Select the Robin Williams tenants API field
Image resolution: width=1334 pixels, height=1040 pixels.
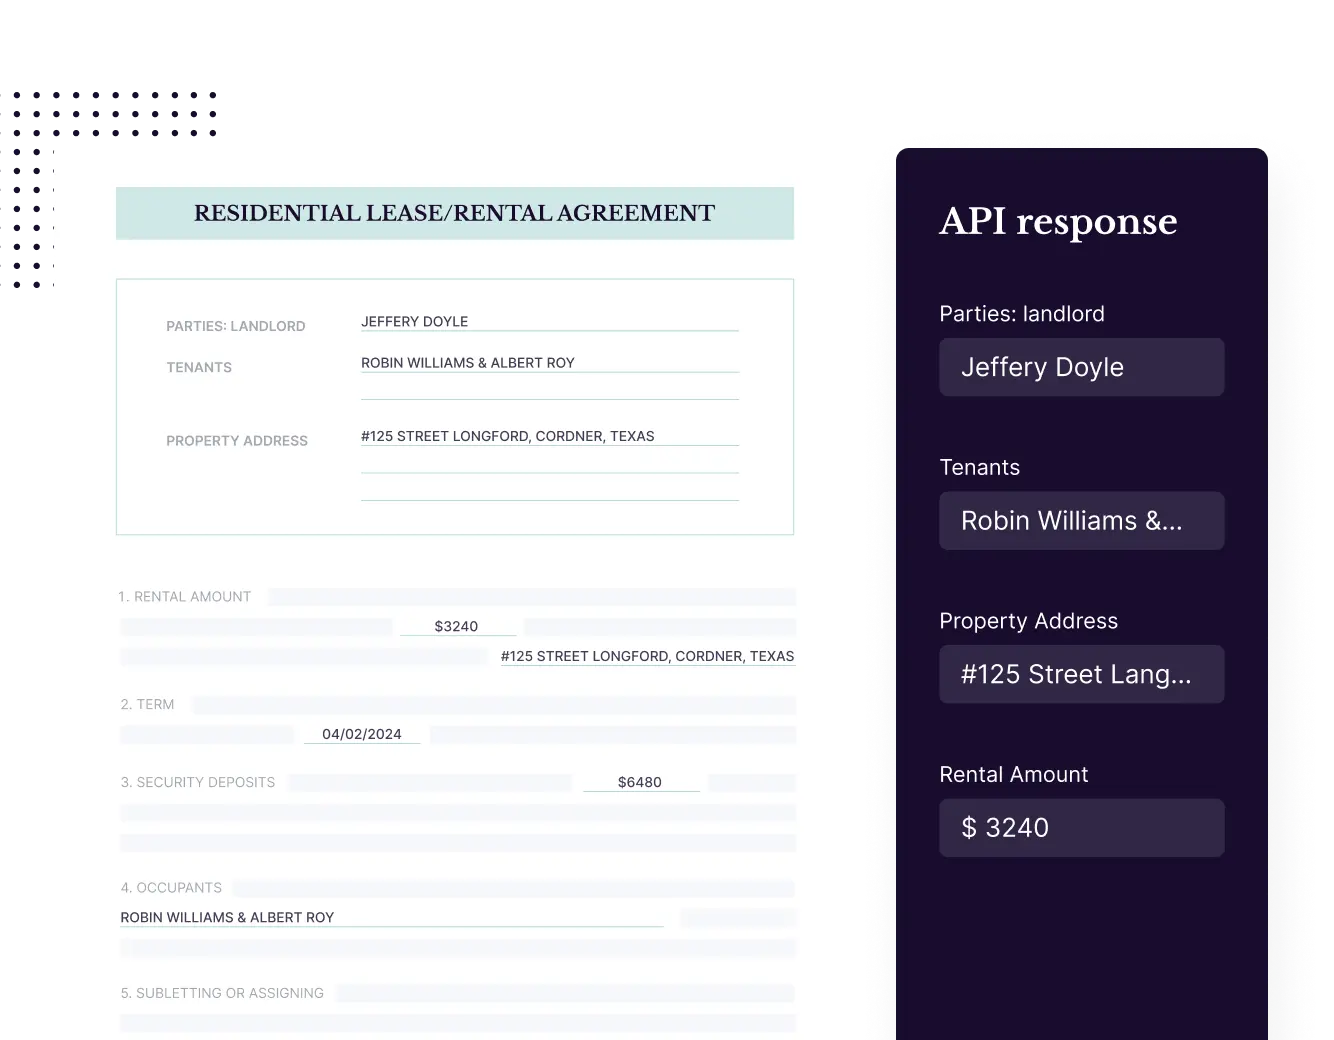coord(1081,520)
